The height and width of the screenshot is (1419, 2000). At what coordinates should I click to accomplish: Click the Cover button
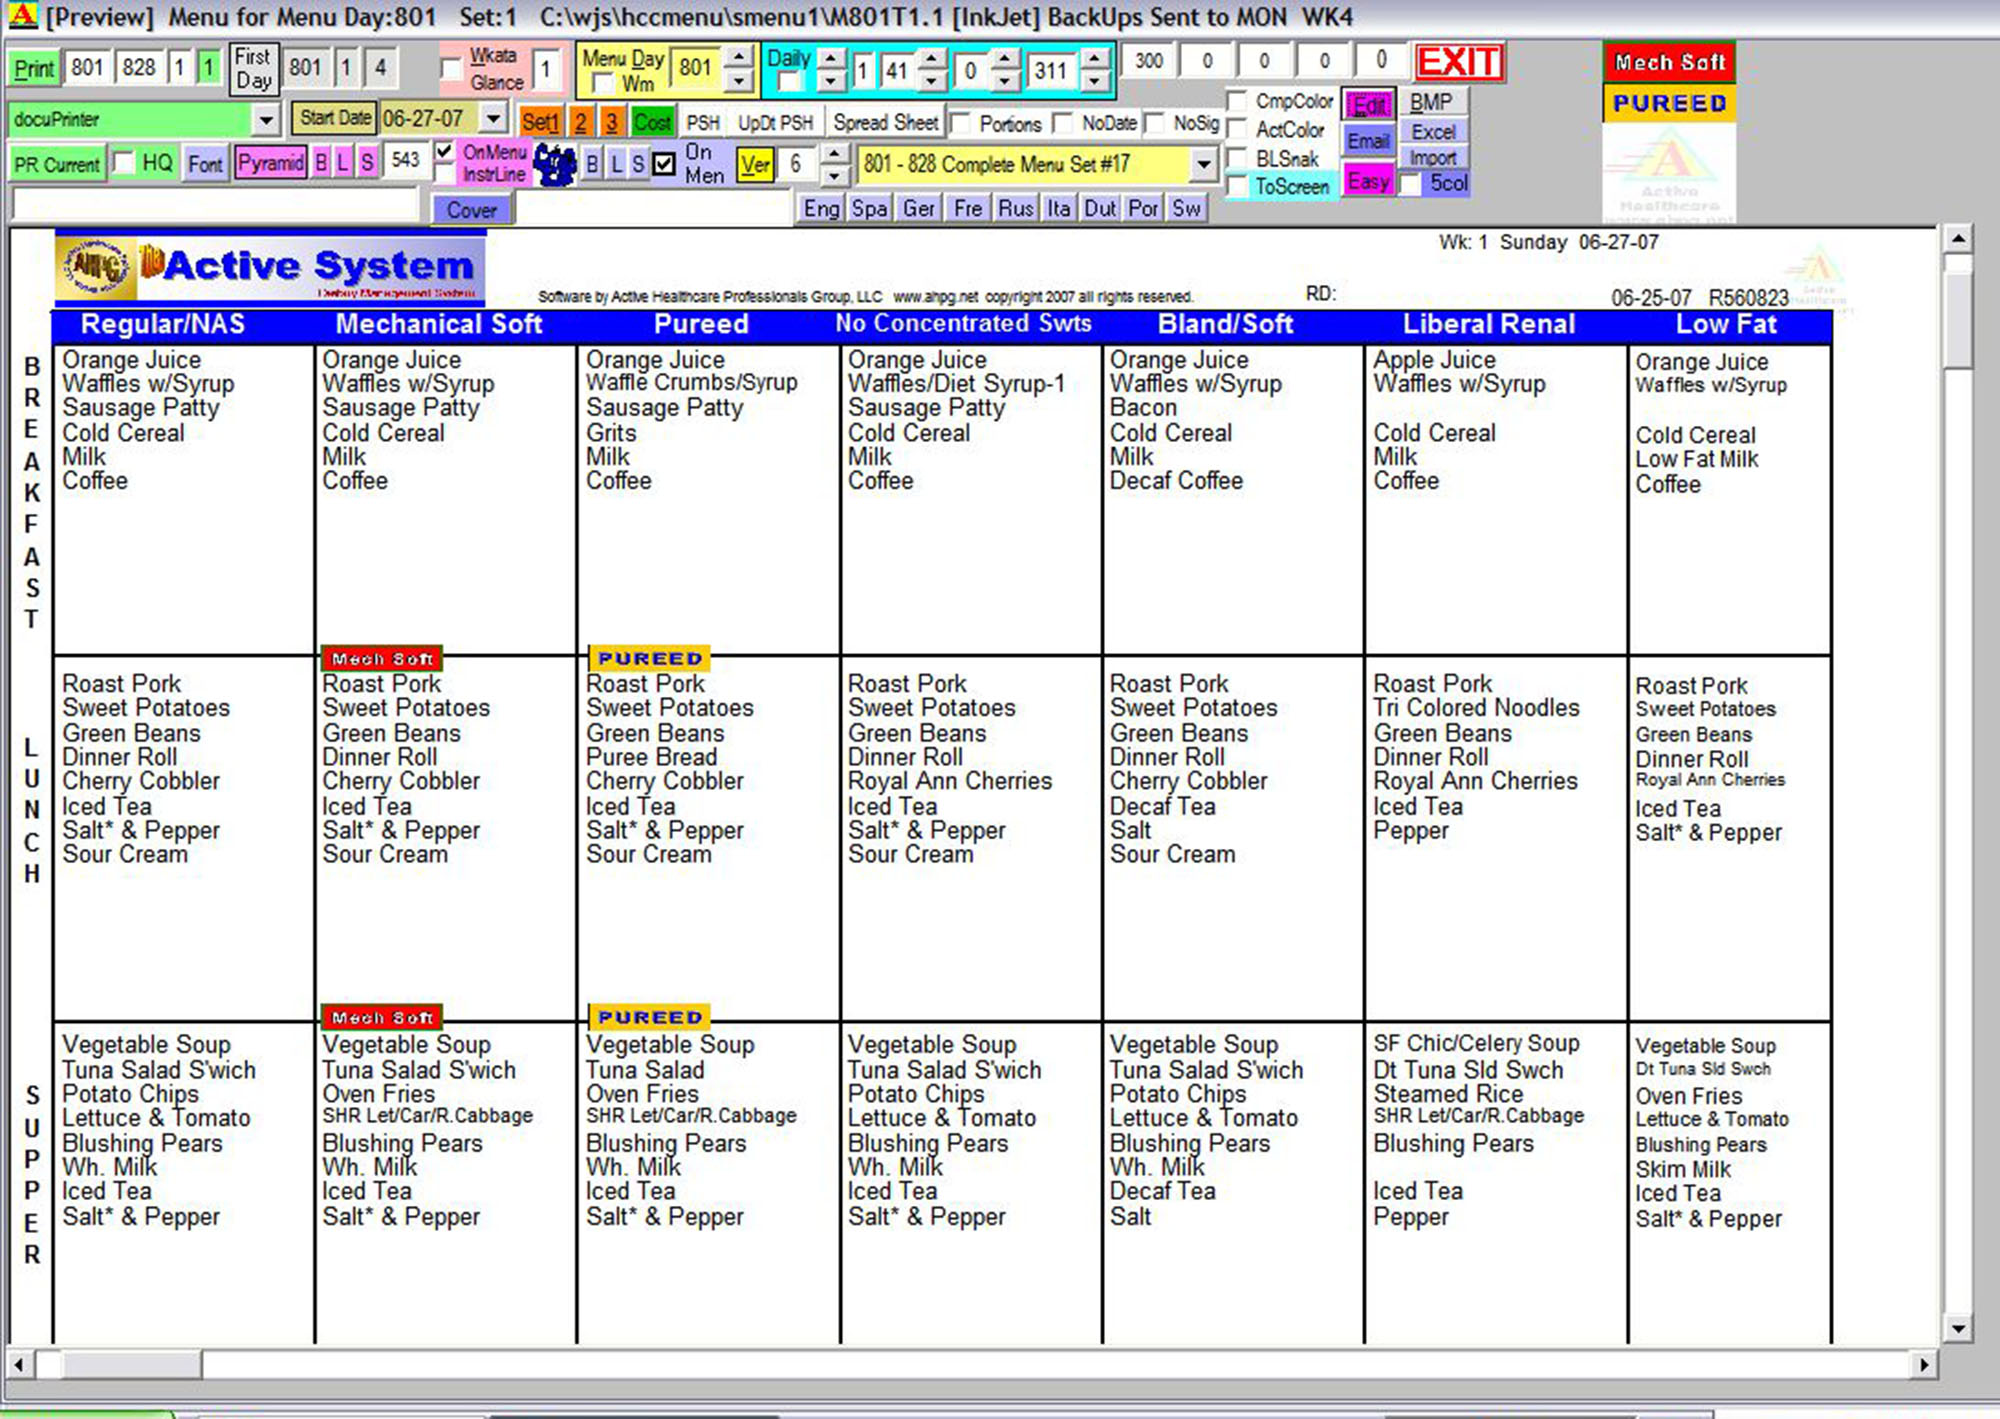[x=471, y=210]
